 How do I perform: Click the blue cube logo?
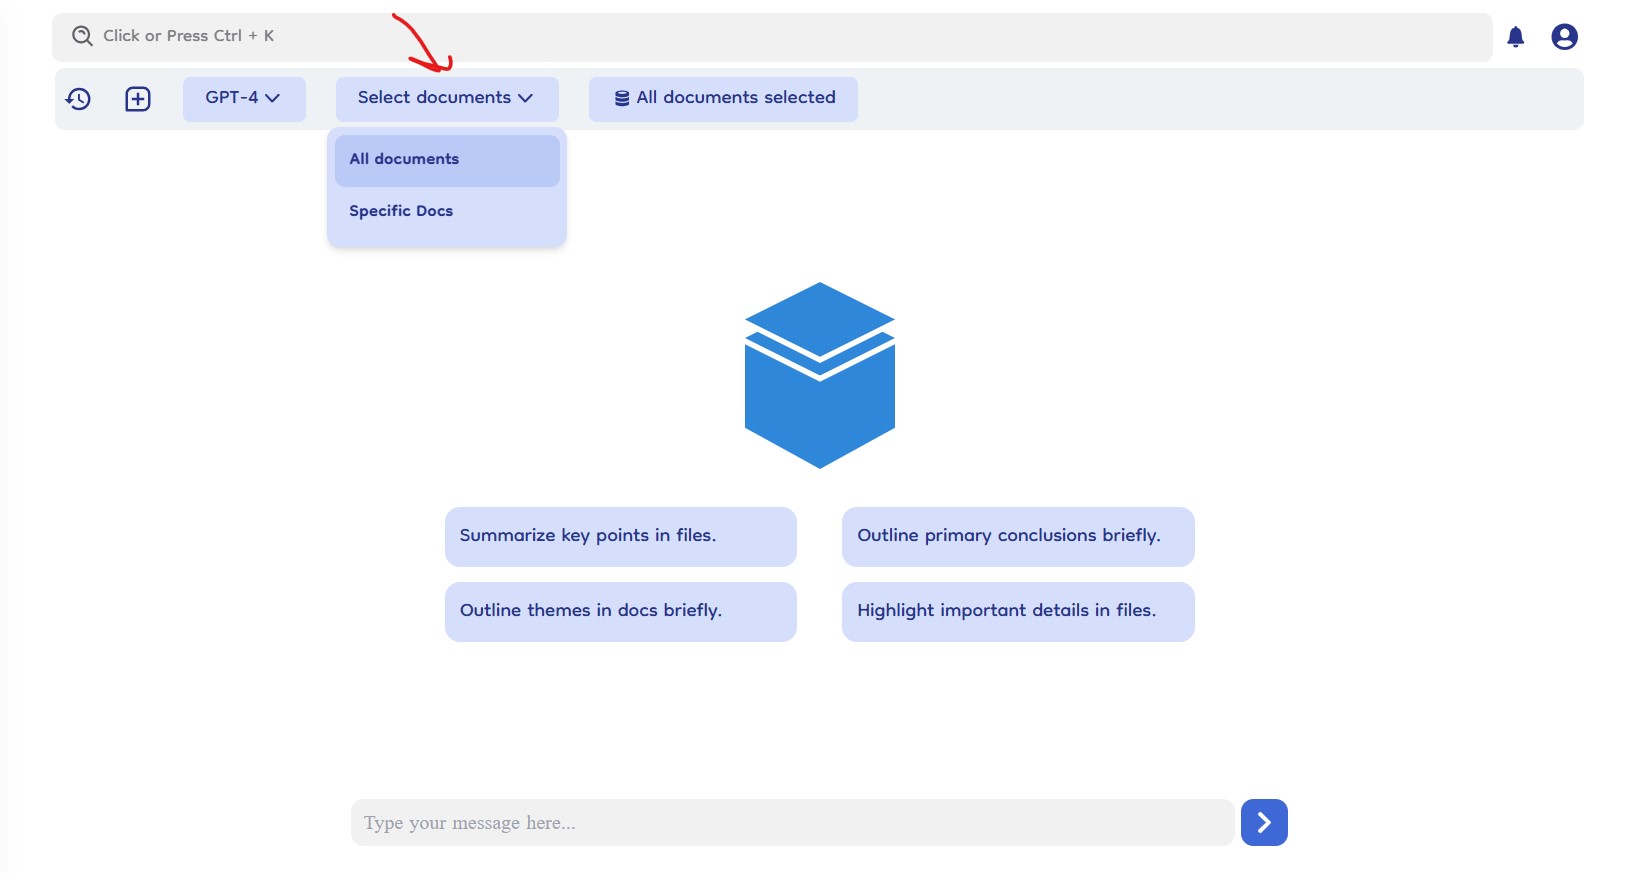(x=819, y=375)
